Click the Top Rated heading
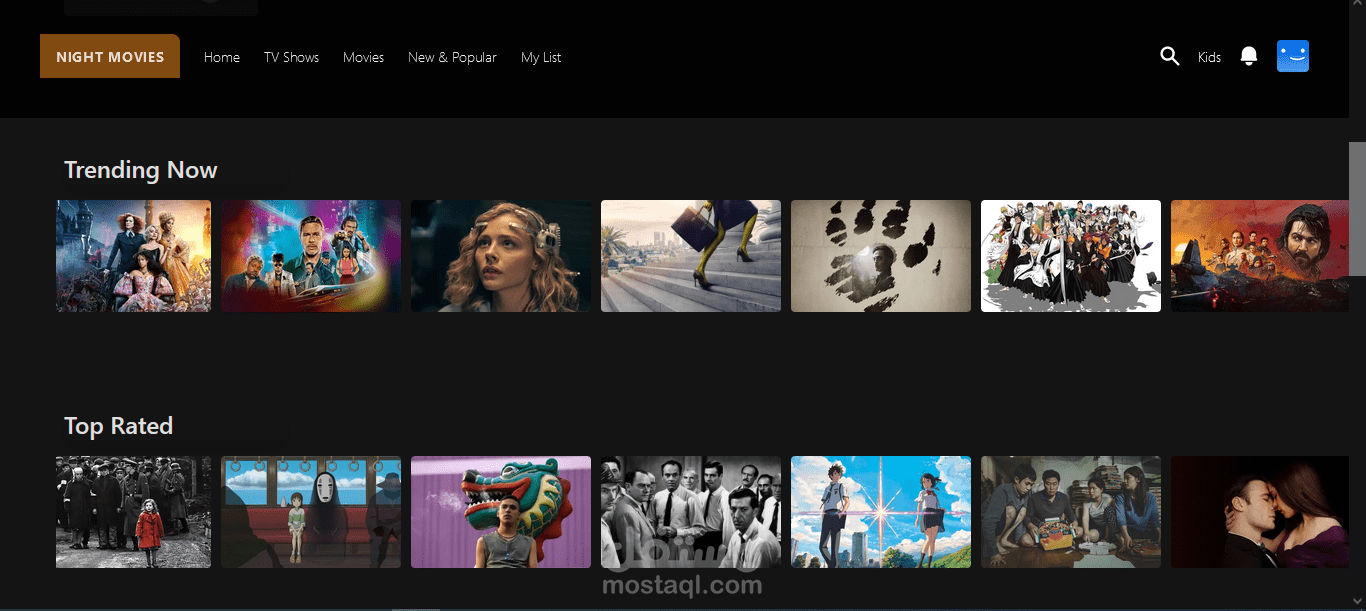The image size is (1366, 611). [119, 426]
